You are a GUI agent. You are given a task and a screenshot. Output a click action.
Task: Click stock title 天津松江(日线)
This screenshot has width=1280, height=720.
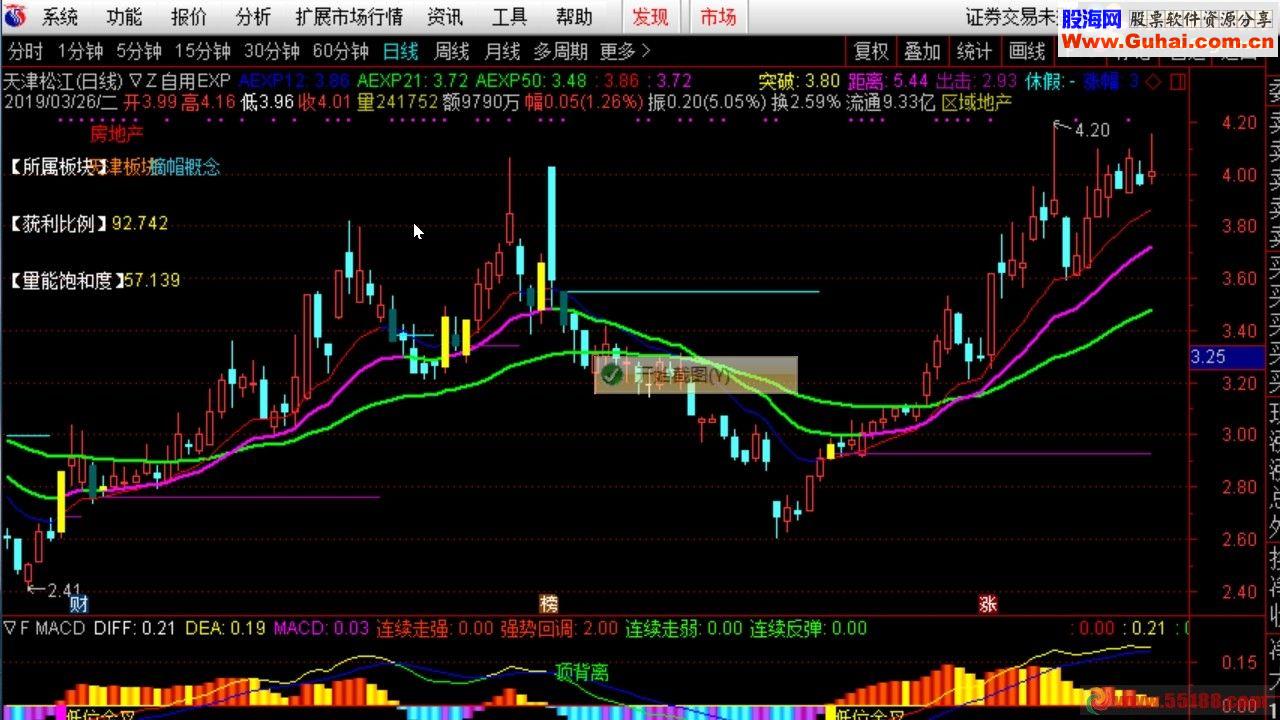point(63,81)
